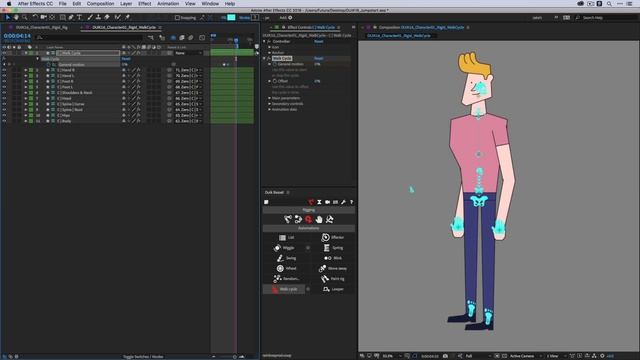This screenshot has height=360, width=640.
Task: Toggle visibility of Hand R layer
Action: click(x=4, y=70)
